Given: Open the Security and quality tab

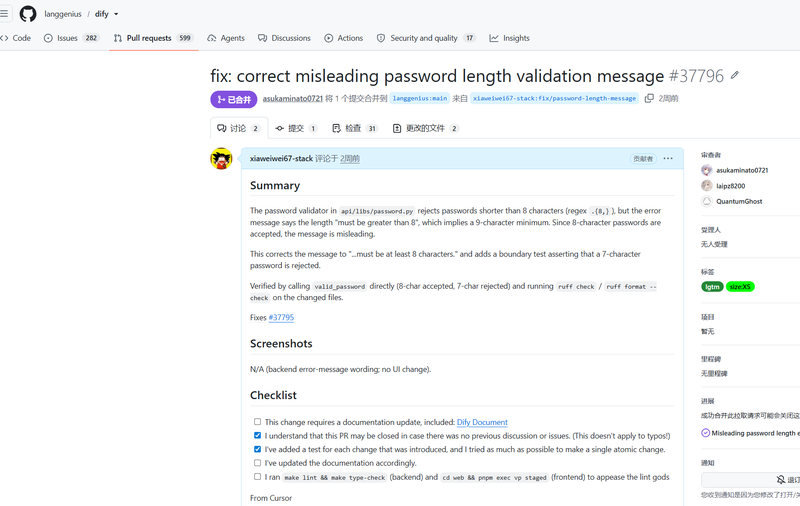Looking at the screenshot, I should [426, 38].
